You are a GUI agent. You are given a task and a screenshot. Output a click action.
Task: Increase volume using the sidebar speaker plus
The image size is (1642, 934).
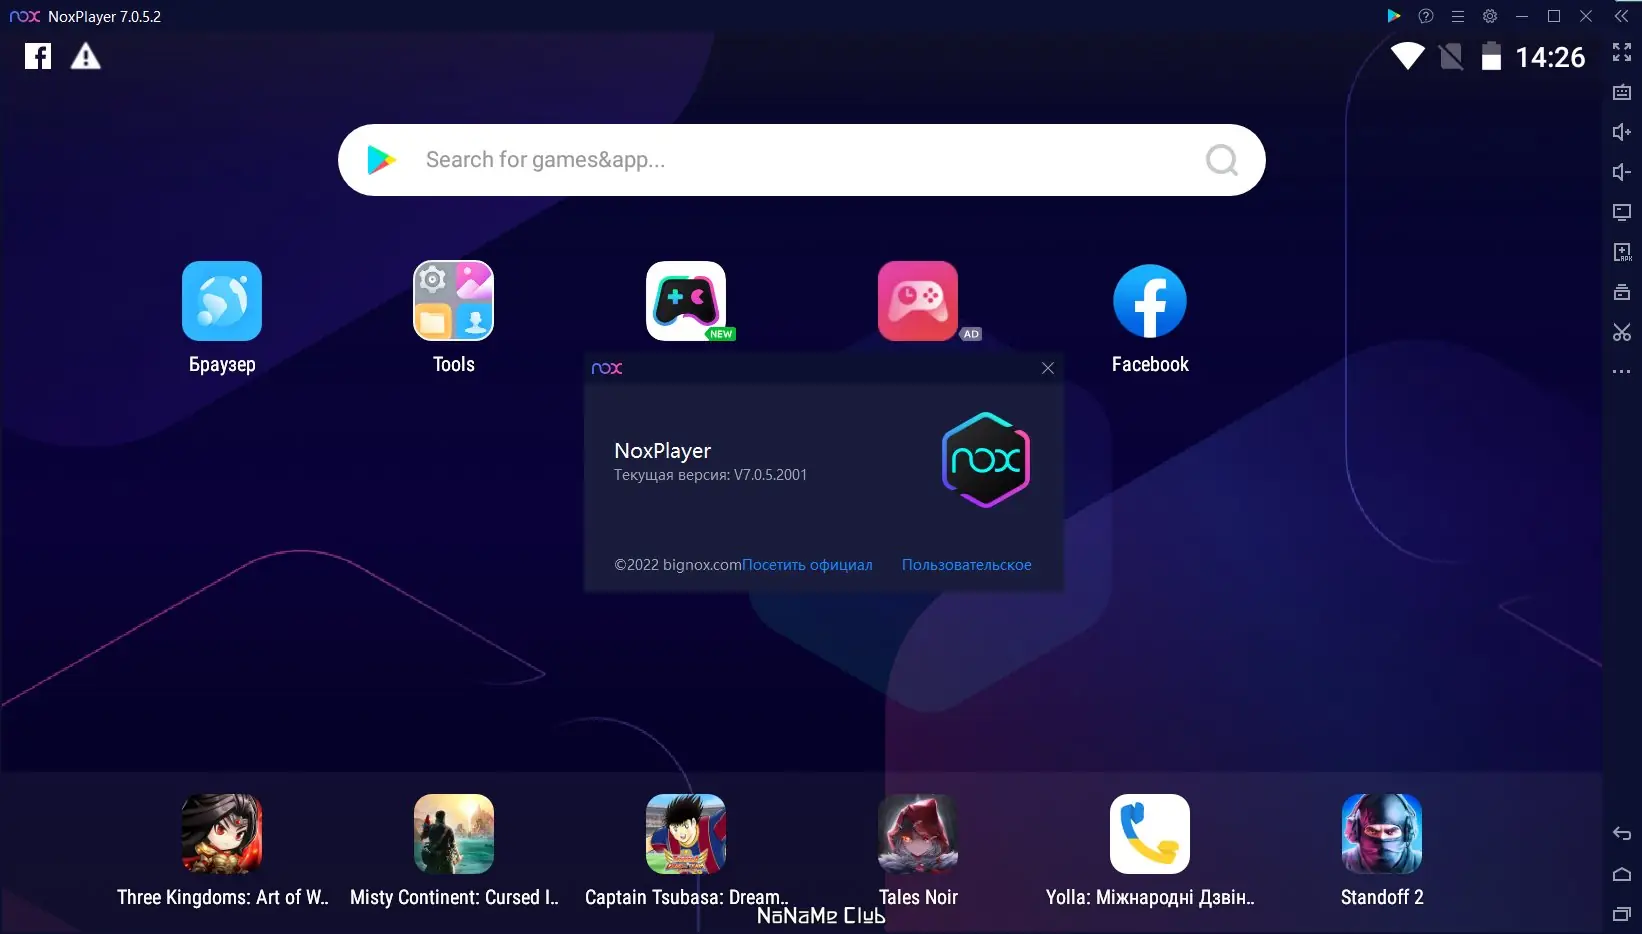tap(1622, 132)
